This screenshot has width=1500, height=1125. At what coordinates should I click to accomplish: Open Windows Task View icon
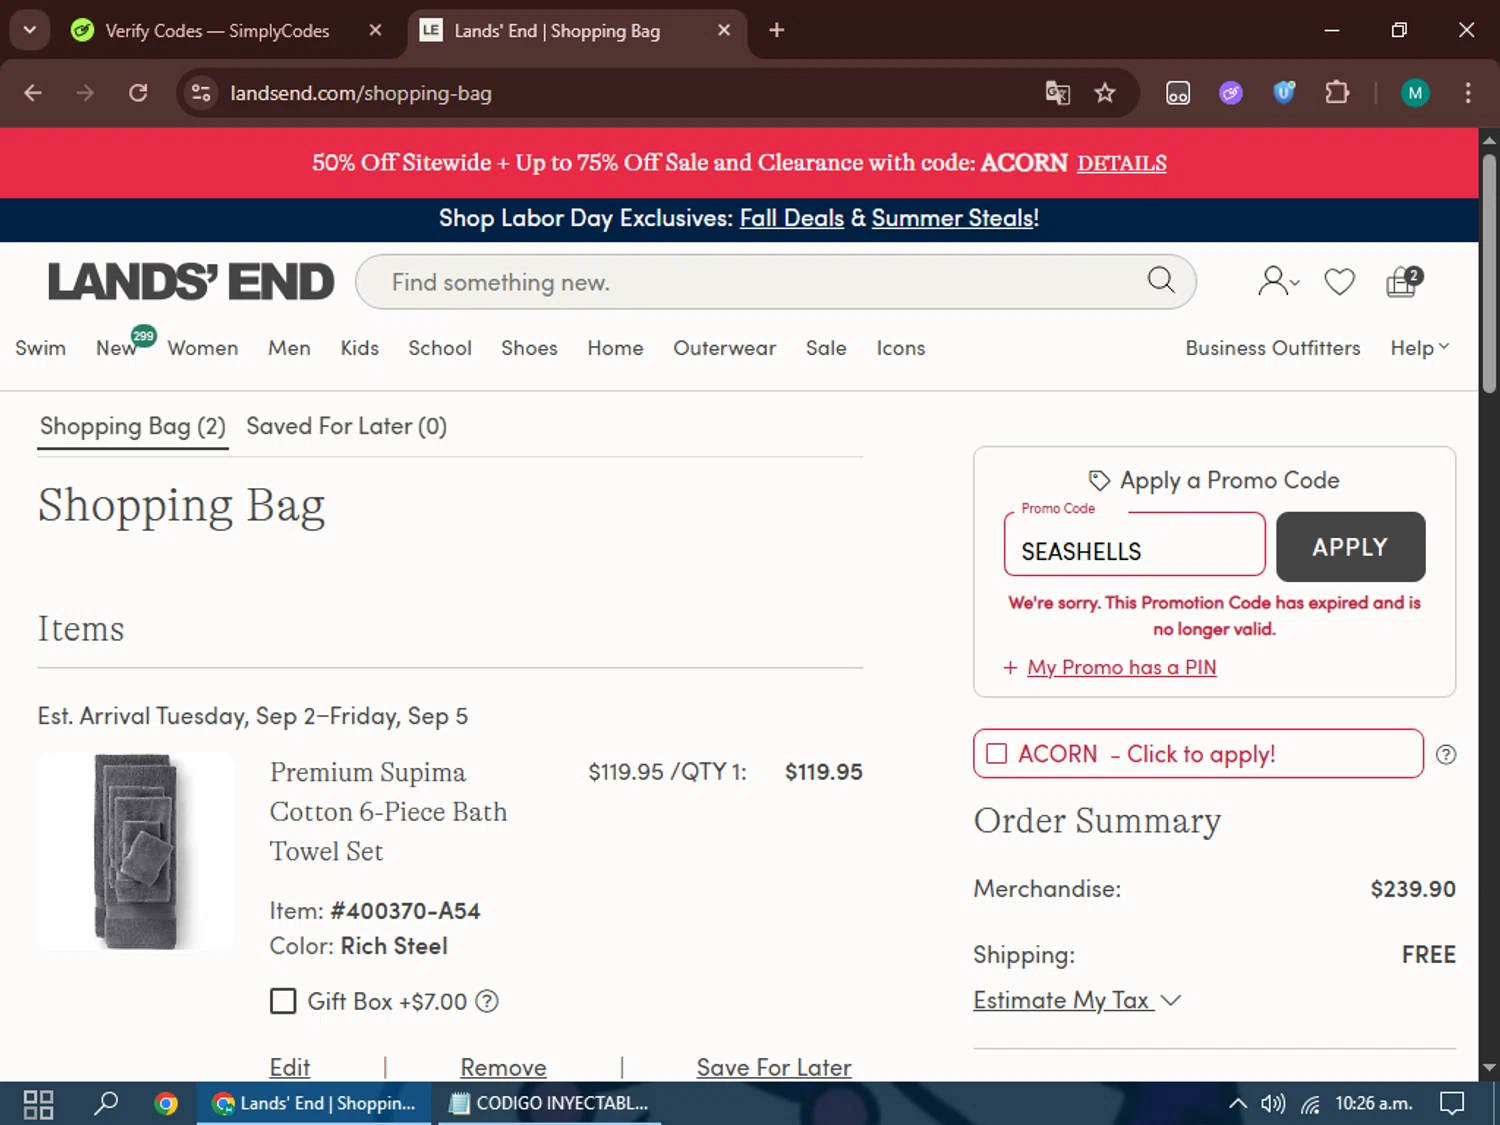pyautogui.click(x=38, y=1103)
